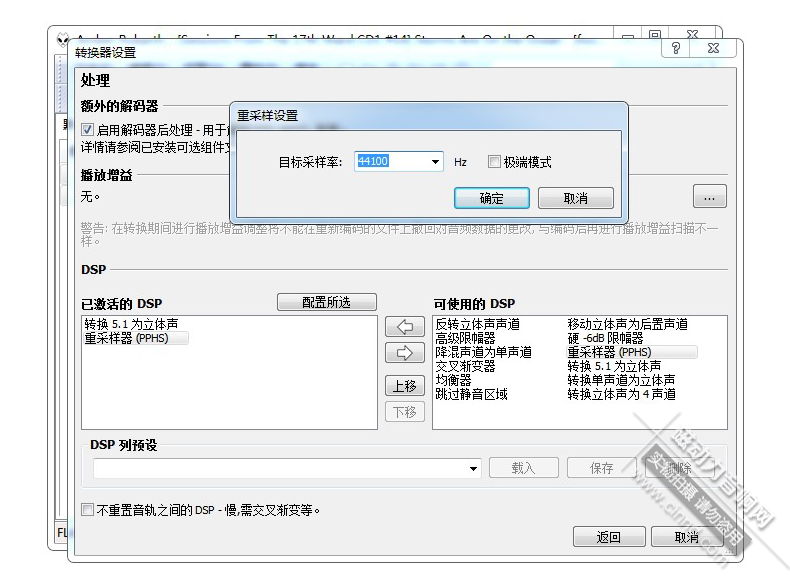Expand the target sample rate dropdown arrow

click(436, 162)
